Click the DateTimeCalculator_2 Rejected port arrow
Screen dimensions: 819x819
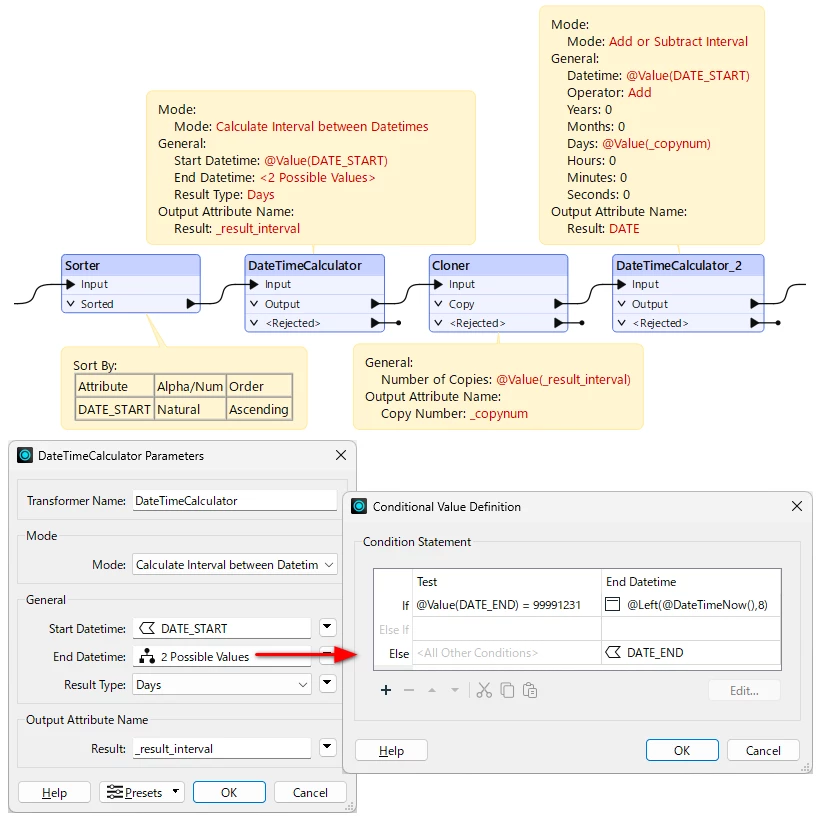pyautogui.click(x=755, y=323)
